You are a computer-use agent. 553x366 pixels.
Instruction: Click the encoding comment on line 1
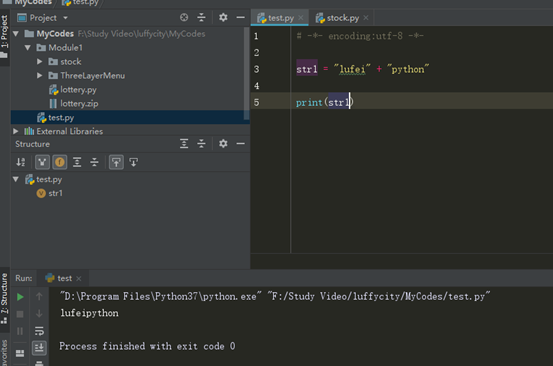pos(360,36)
